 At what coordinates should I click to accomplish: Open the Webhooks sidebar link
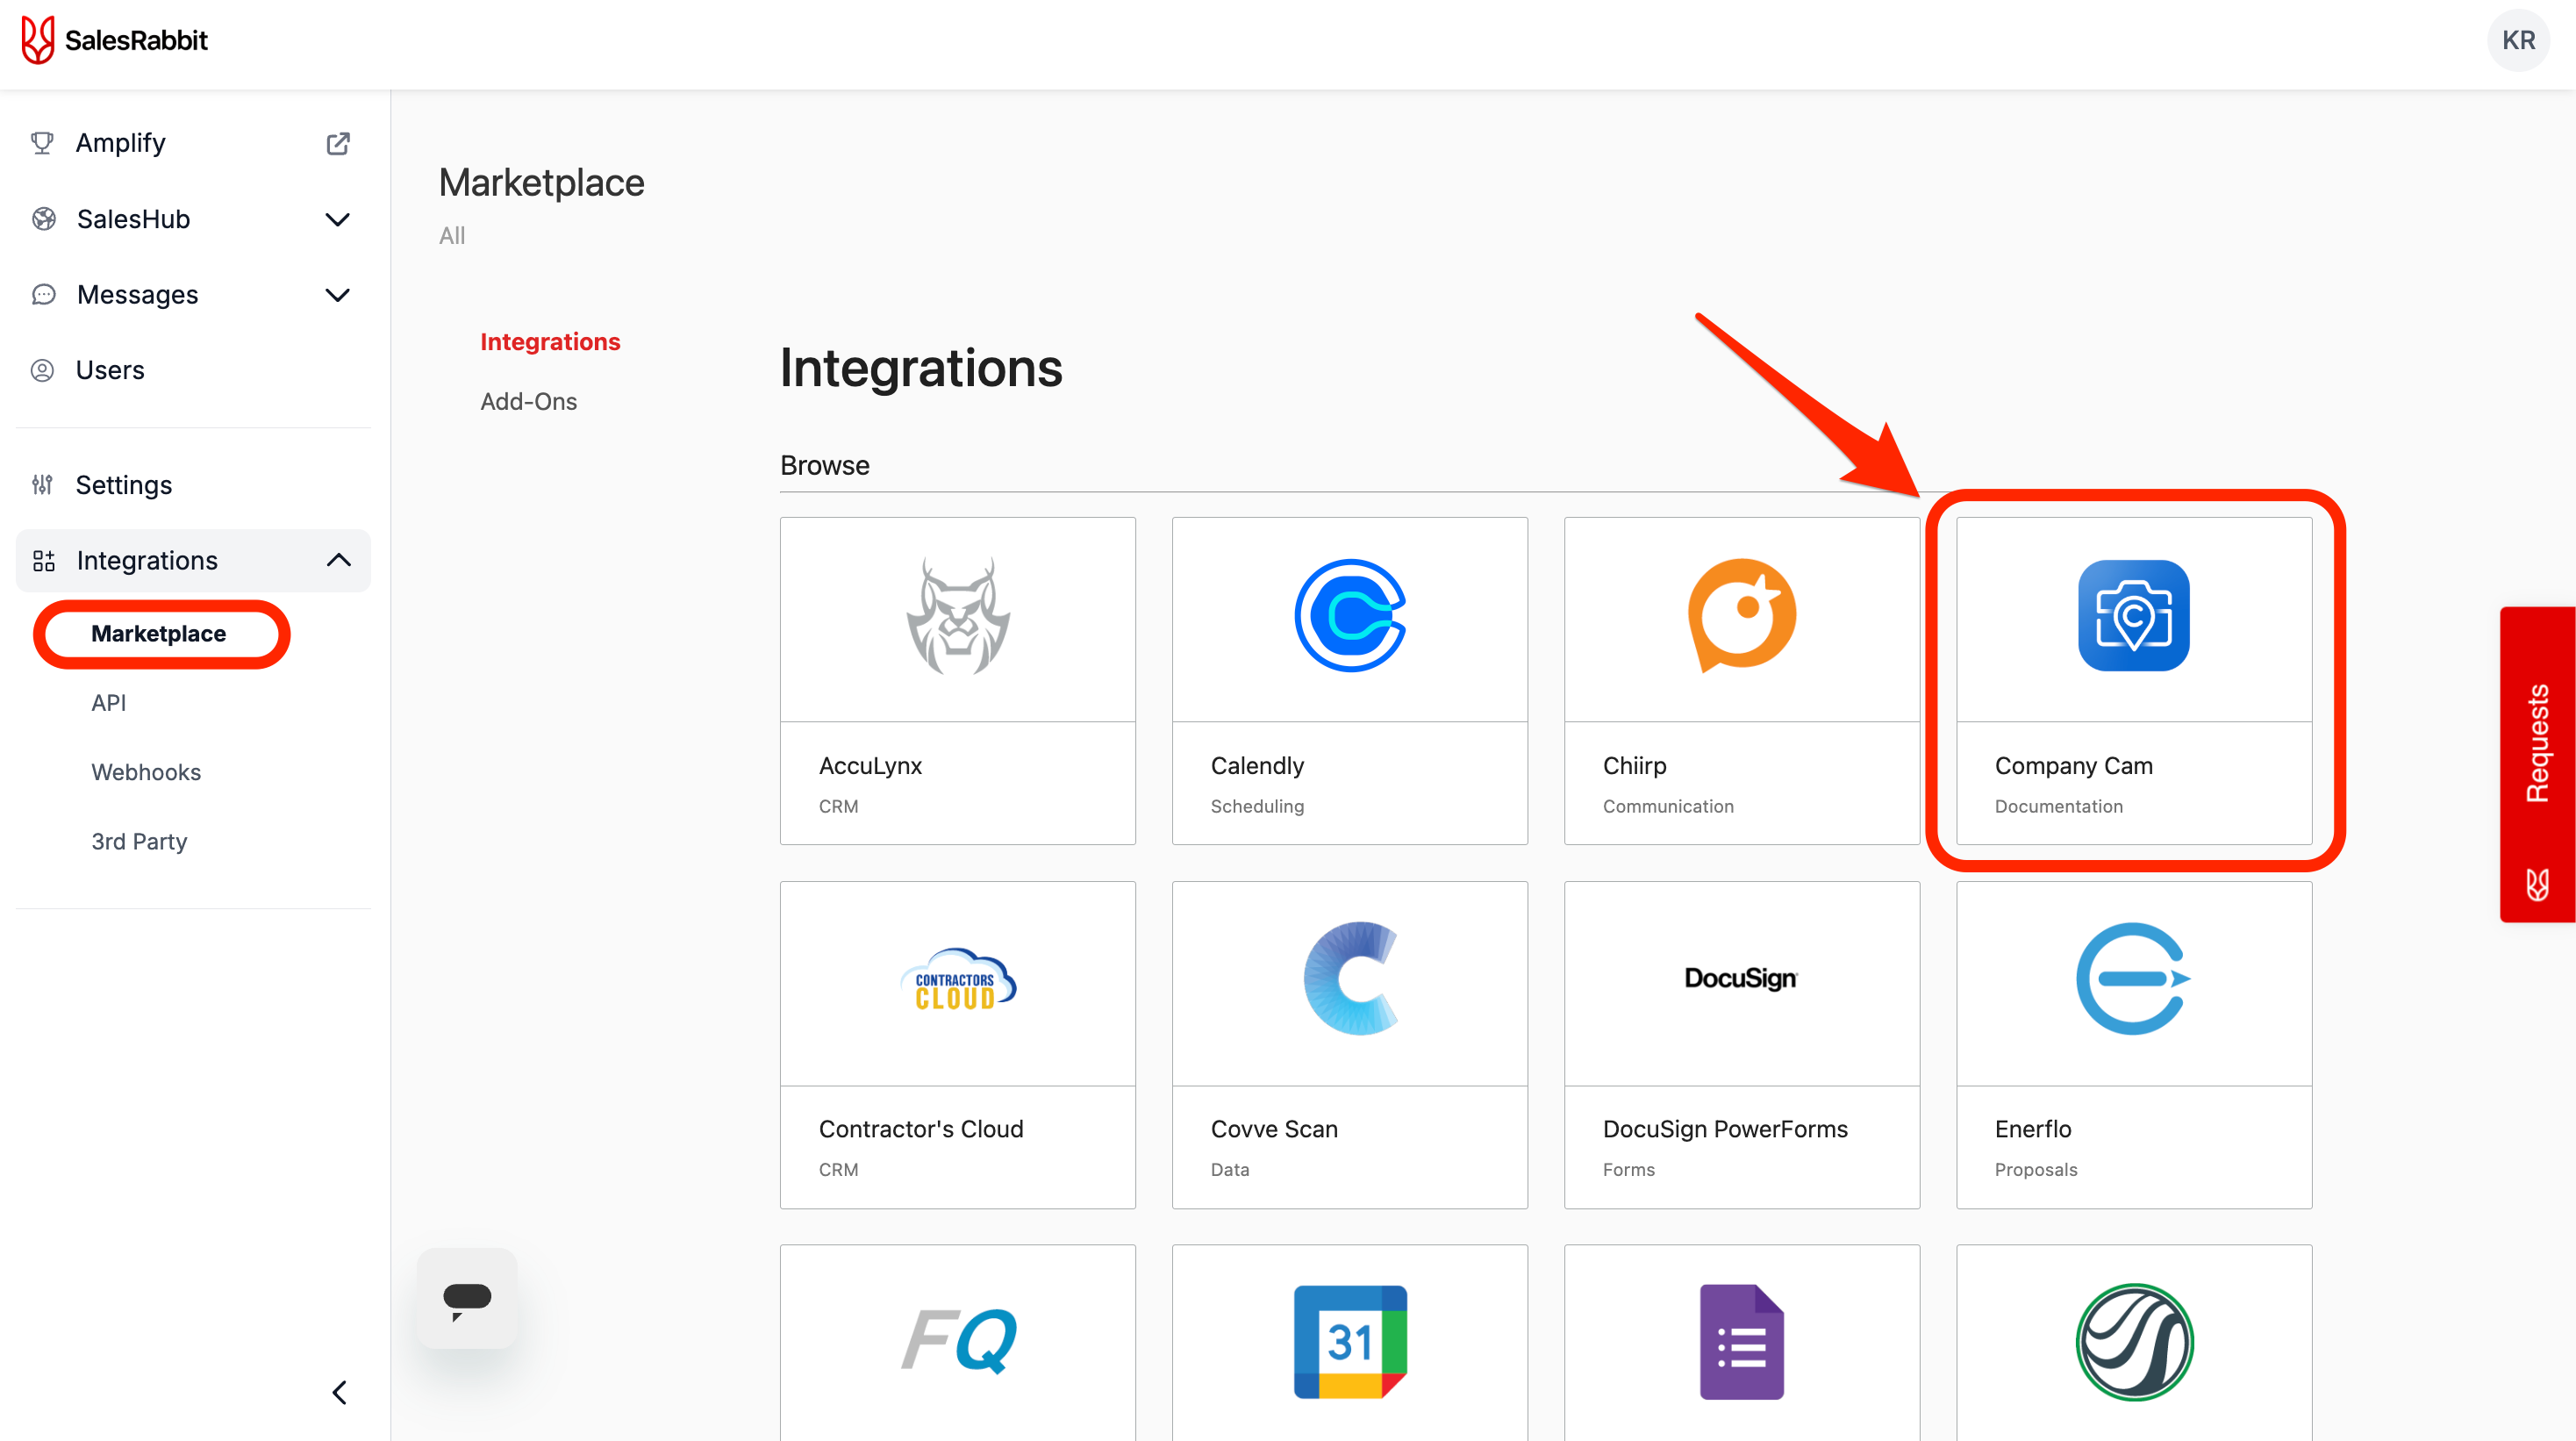coord(146,772)
